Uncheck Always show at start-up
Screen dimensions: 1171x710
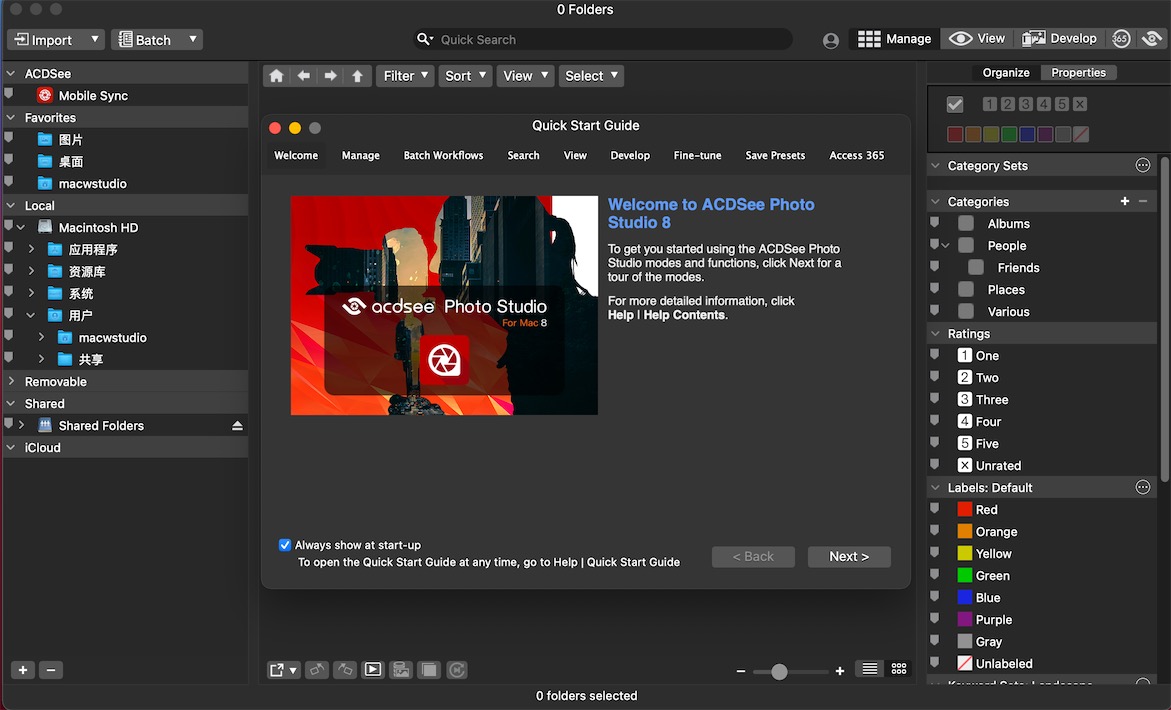pyautogui.click(x=285, y=545)
